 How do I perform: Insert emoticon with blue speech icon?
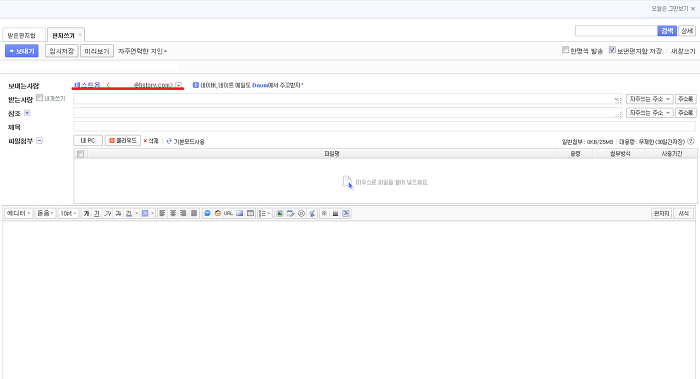click(x=207, y=214)
